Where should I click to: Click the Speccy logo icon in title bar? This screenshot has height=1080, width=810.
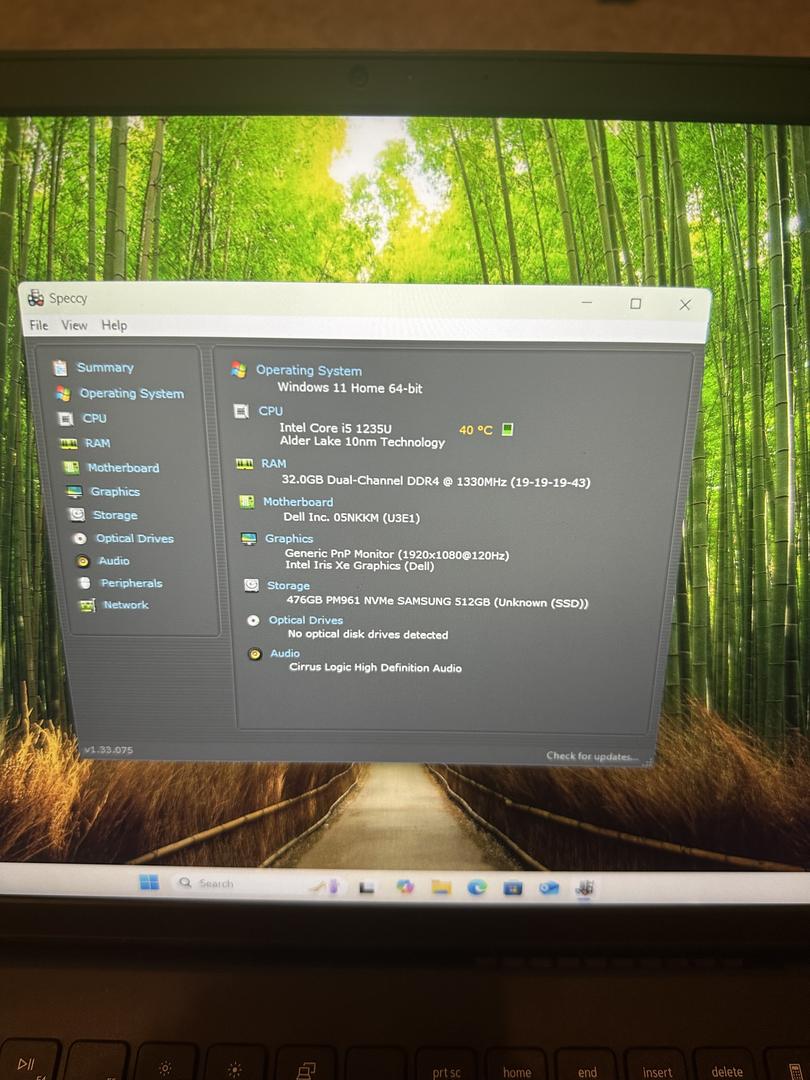[x=36, y=298]
